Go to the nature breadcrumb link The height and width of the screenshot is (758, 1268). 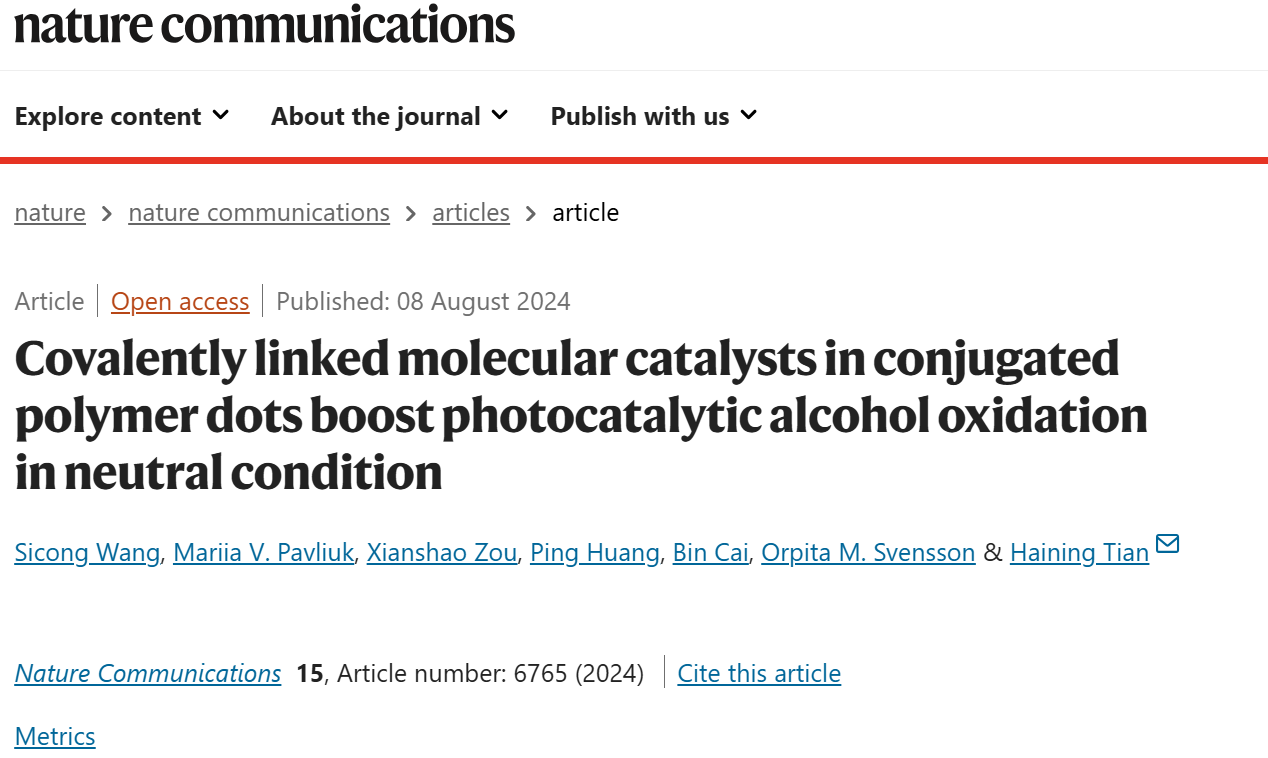pyautogui.click(x=50, y=213)
